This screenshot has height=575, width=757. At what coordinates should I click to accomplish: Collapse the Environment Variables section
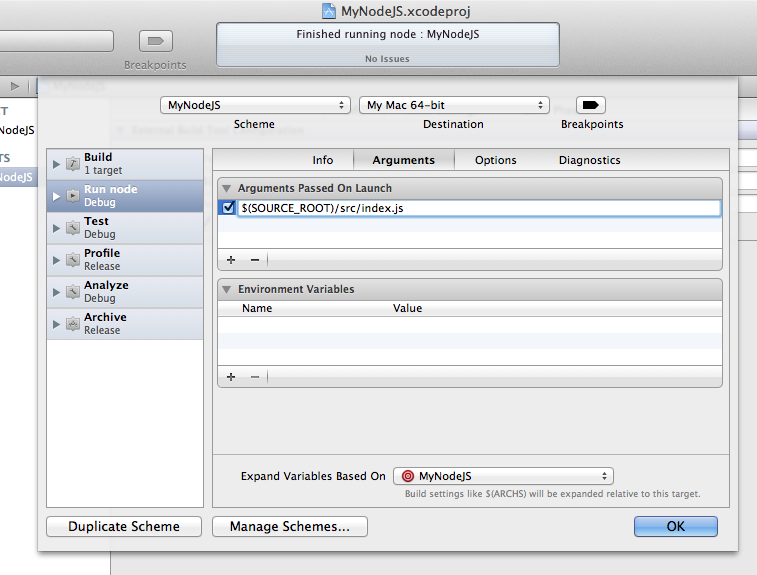tap(226, 290)
